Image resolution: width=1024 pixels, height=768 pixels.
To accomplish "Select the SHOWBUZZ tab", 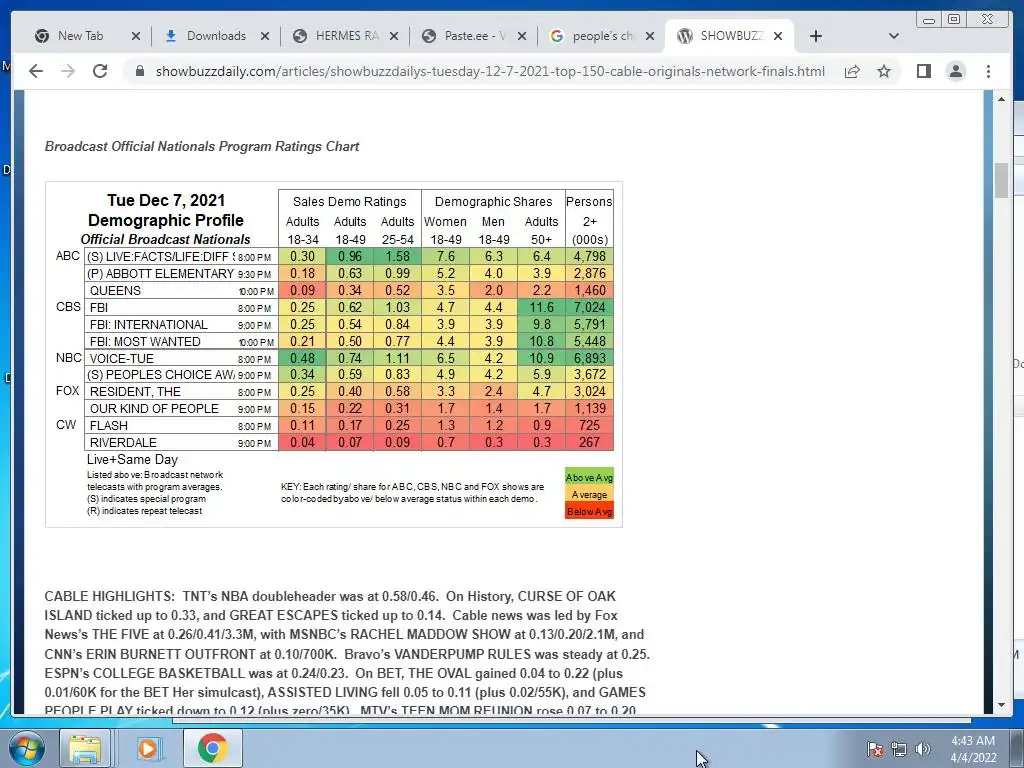I will pos(731,36).
